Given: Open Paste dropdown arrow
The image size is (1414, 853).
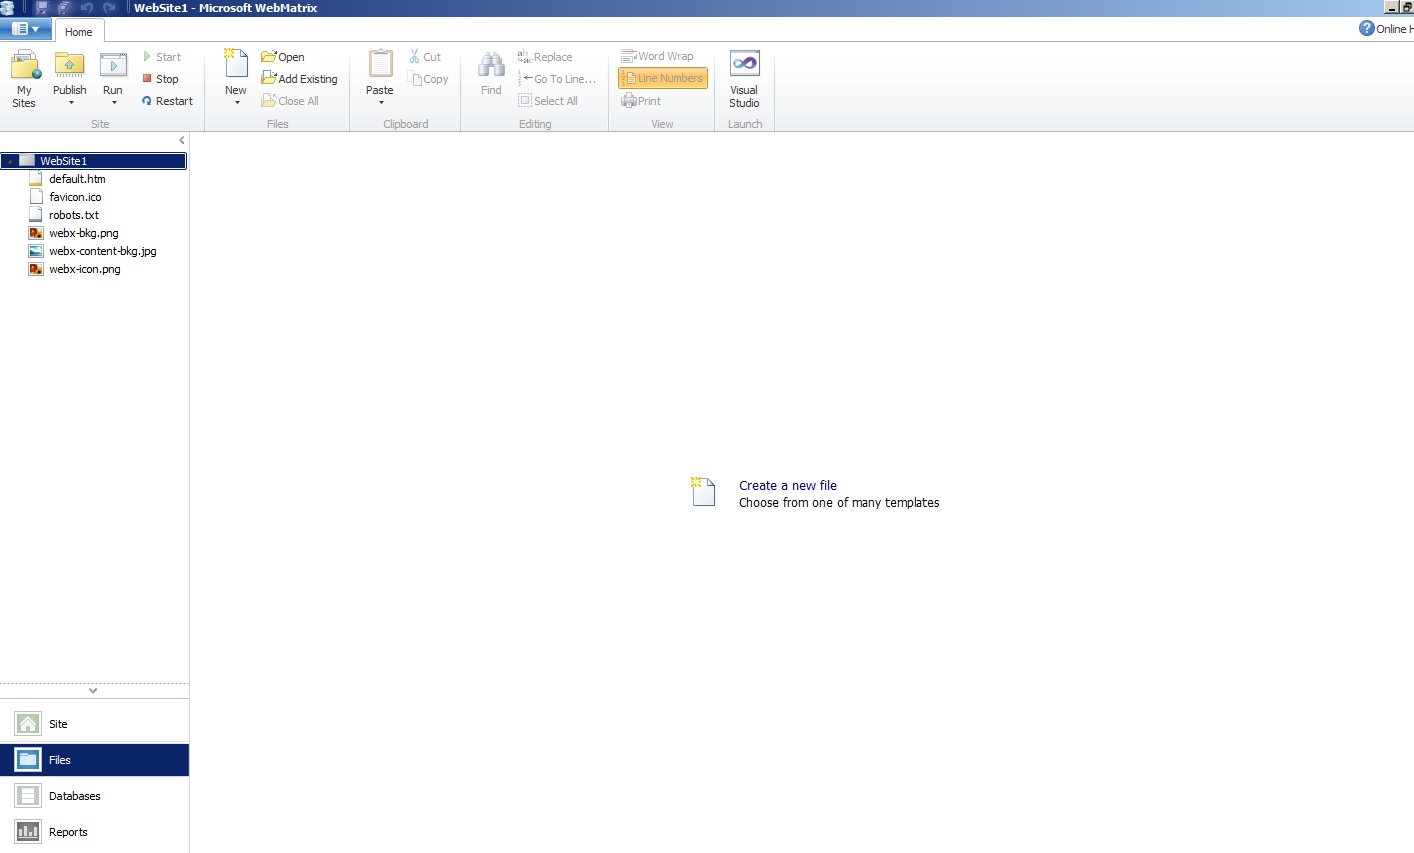Looking at the screenshot, I should tap(381, 103).
